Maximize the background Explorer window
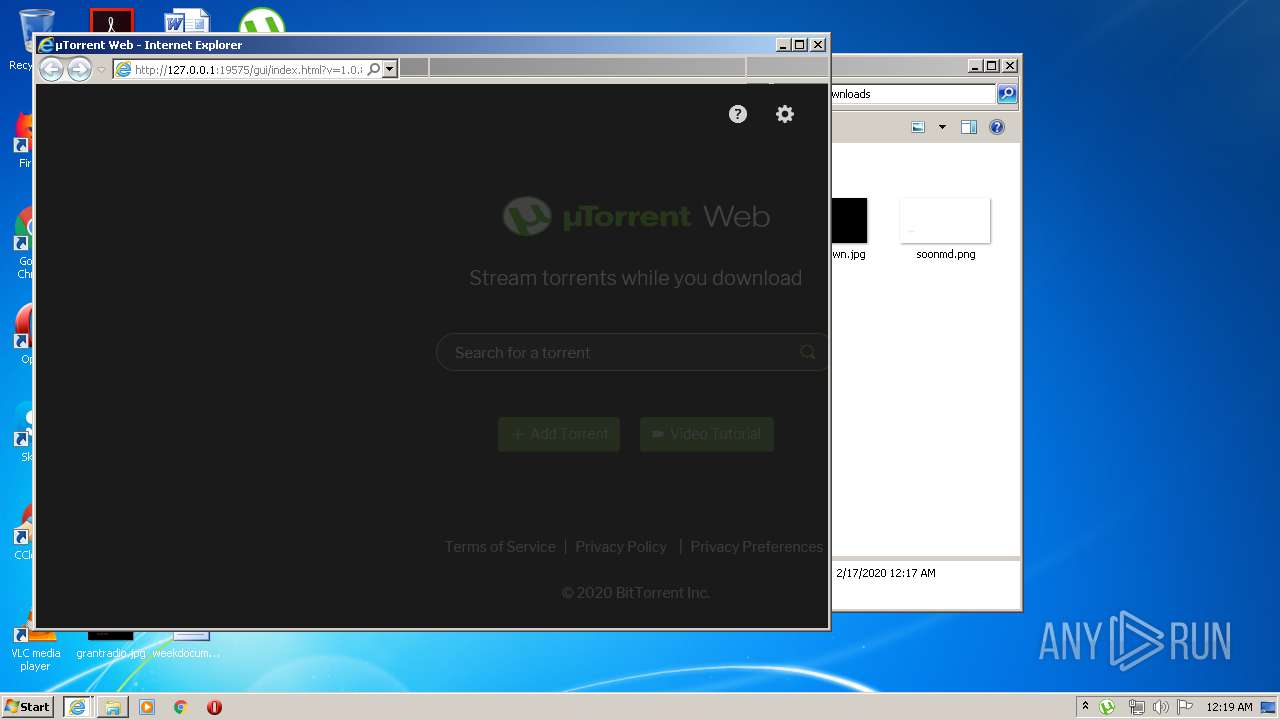The image size is (1280, 720). (991, 66)
